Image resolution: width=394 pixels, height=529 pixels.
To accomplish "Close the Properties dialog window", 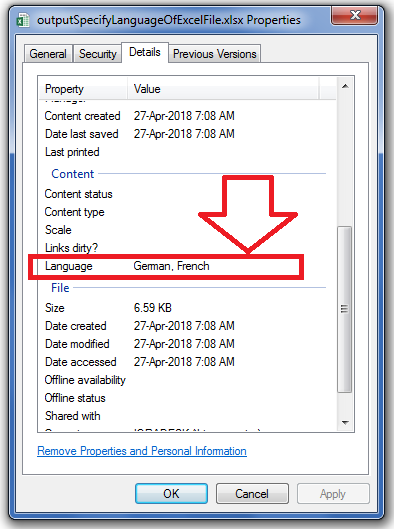I will 354,15.
